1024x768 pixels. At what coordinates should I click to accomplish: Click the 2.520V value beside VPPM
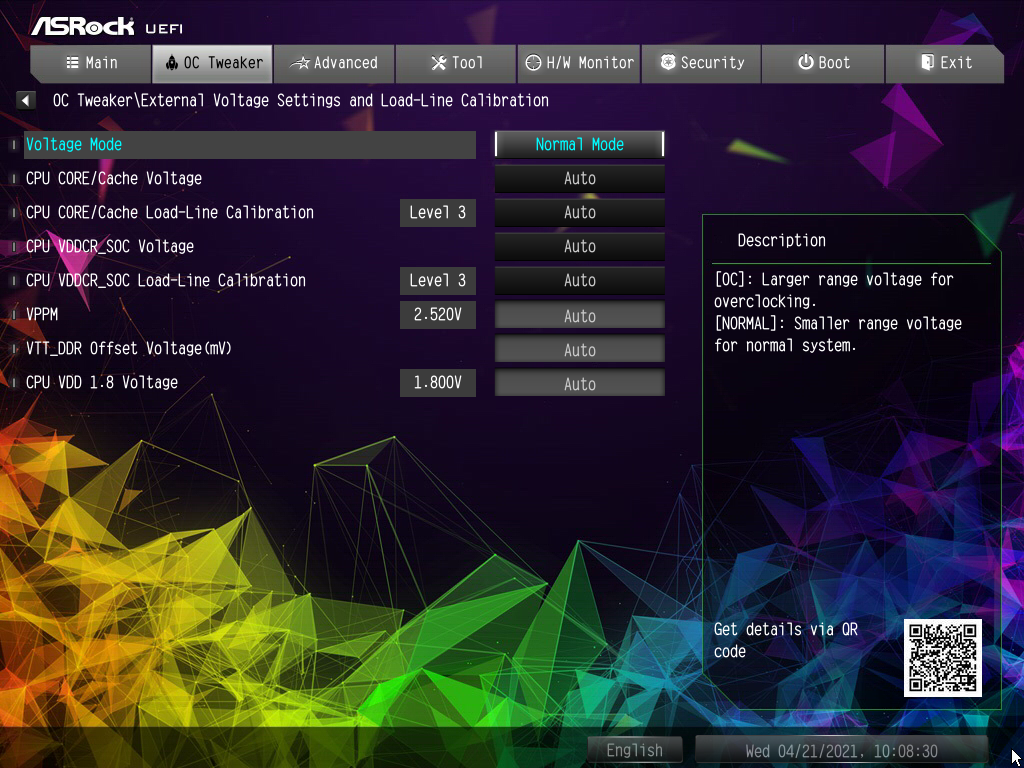(x=438, y=315)
